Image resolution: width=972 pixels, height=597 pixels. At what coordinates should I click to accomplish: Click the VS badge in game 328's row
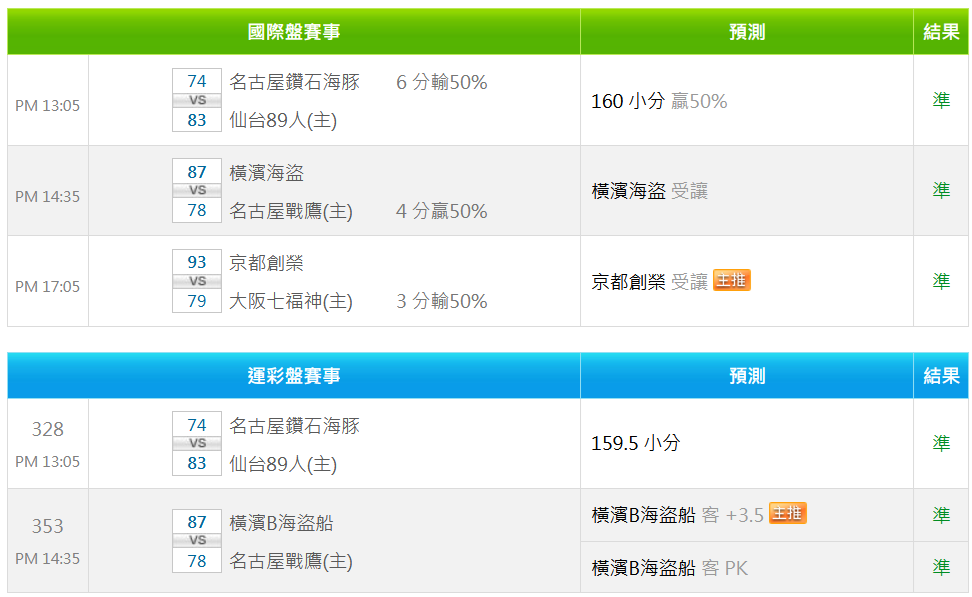point(197,444)
